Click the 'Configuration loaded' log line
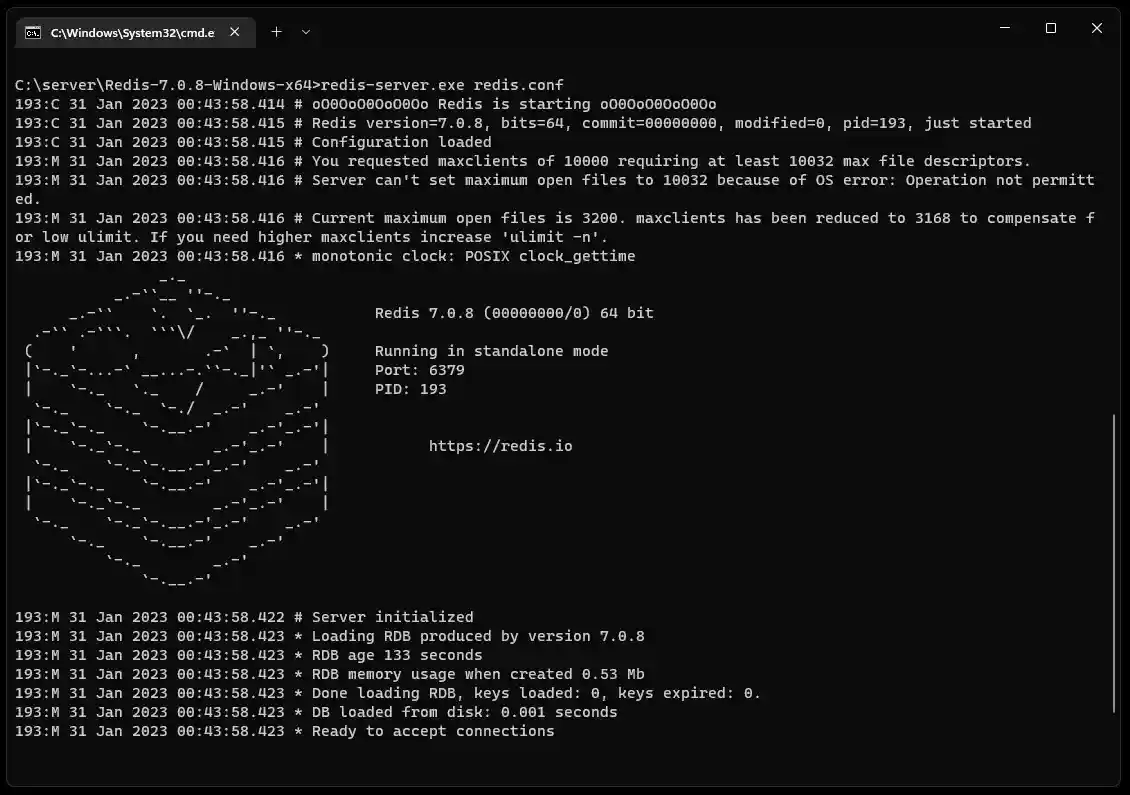1130x795 pixels. tap(253, 142)
